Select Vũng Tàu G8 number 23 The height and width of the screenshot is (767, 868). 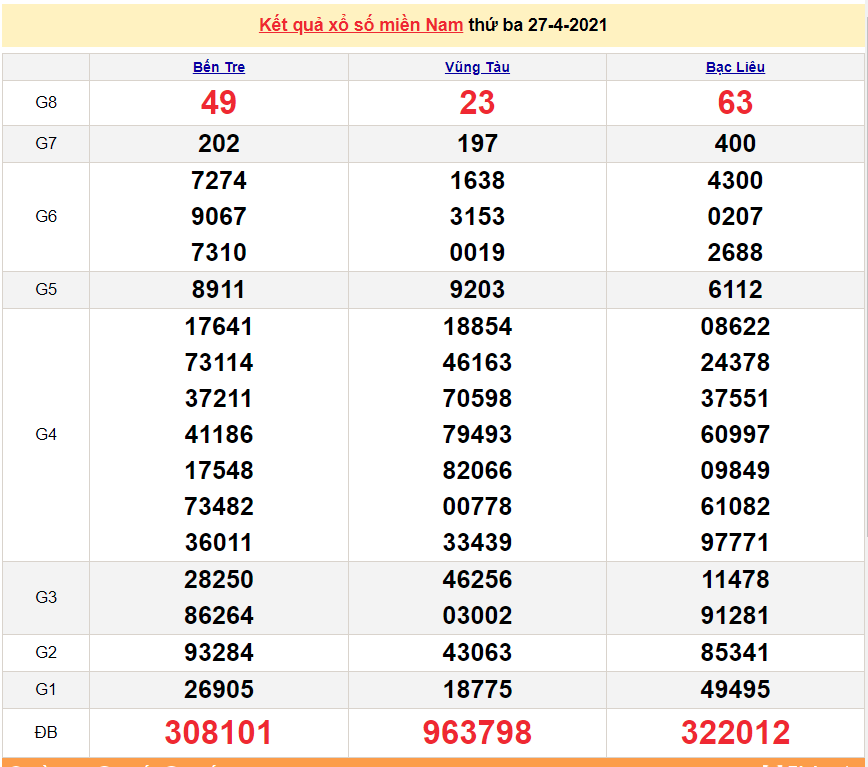(477, 102)
